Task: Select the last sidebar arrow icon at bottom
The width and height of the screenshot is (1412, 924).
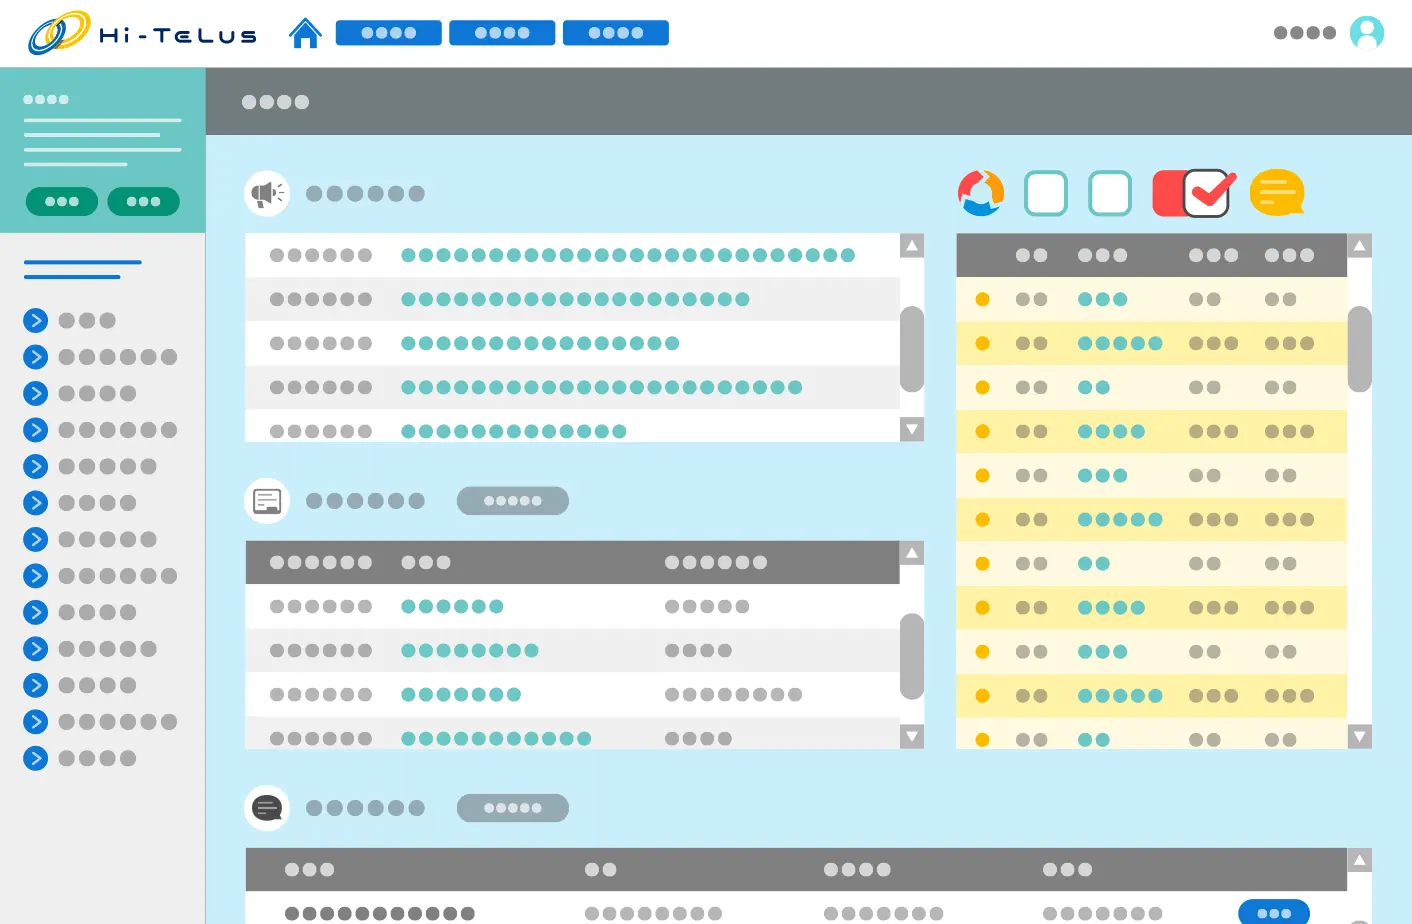Action: pyautogui.click(x=35, y=758)
